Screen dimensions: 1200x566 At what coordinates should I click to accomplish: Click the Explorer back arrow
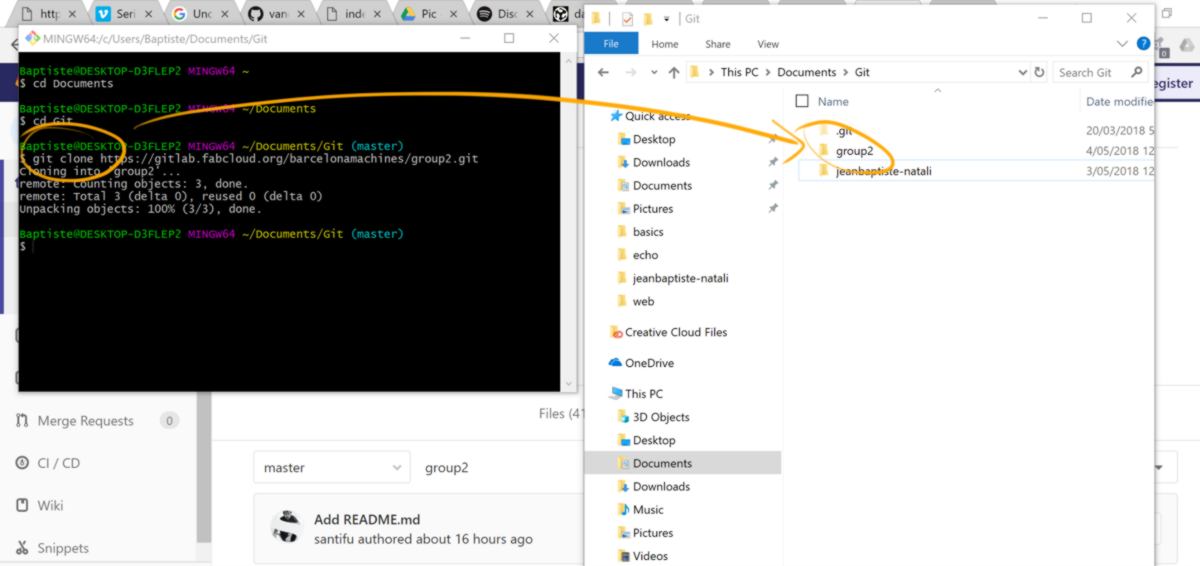click(x=603, y=73)
